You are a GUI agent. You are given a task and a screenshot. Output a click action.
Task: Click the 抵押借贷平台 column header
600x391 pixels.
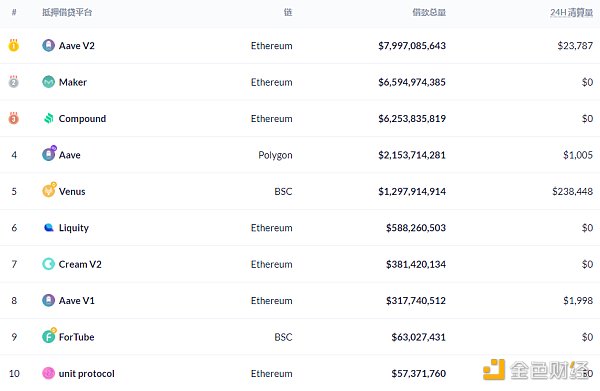pyautogui.click(x=67, y=13)
